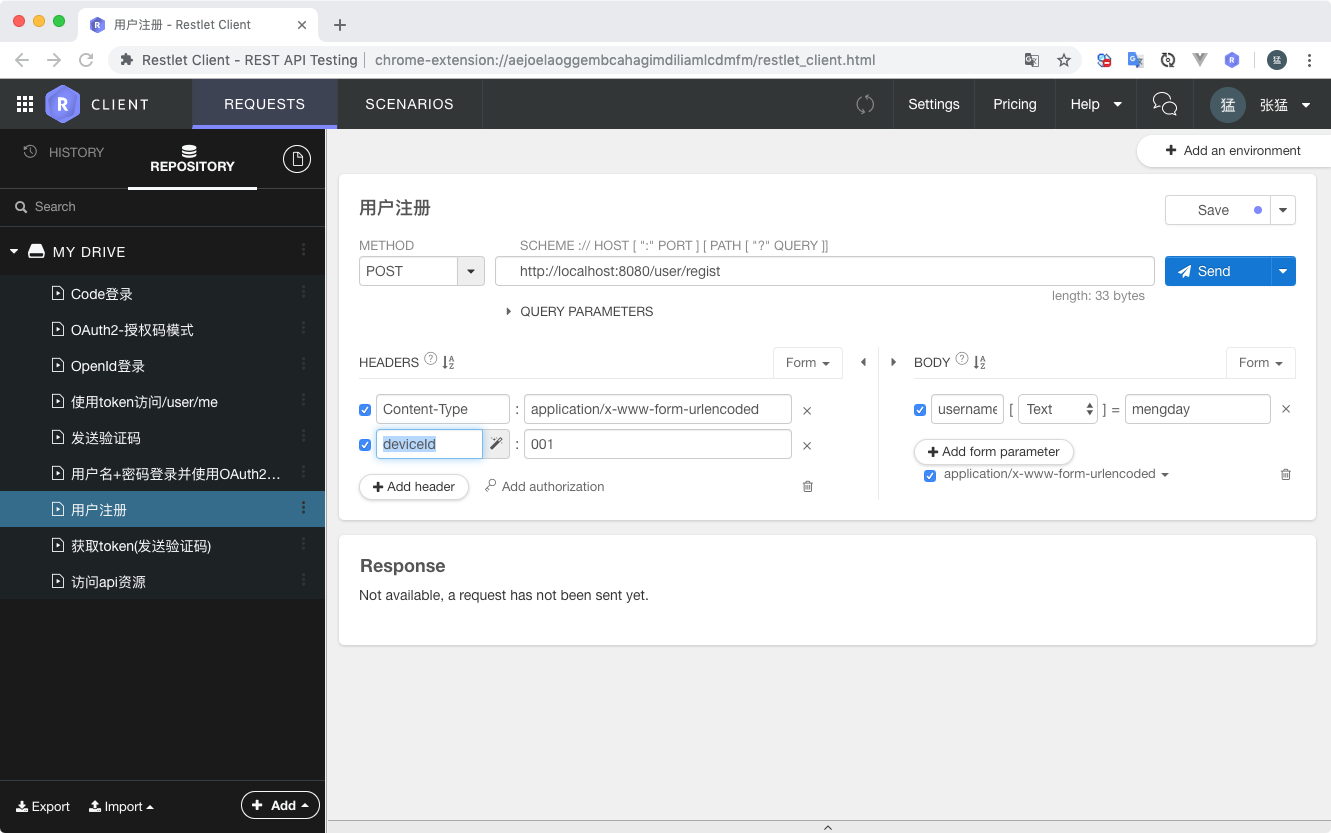
Task: Collapse the MY DRIVE tree
Action: pos(14,251)
